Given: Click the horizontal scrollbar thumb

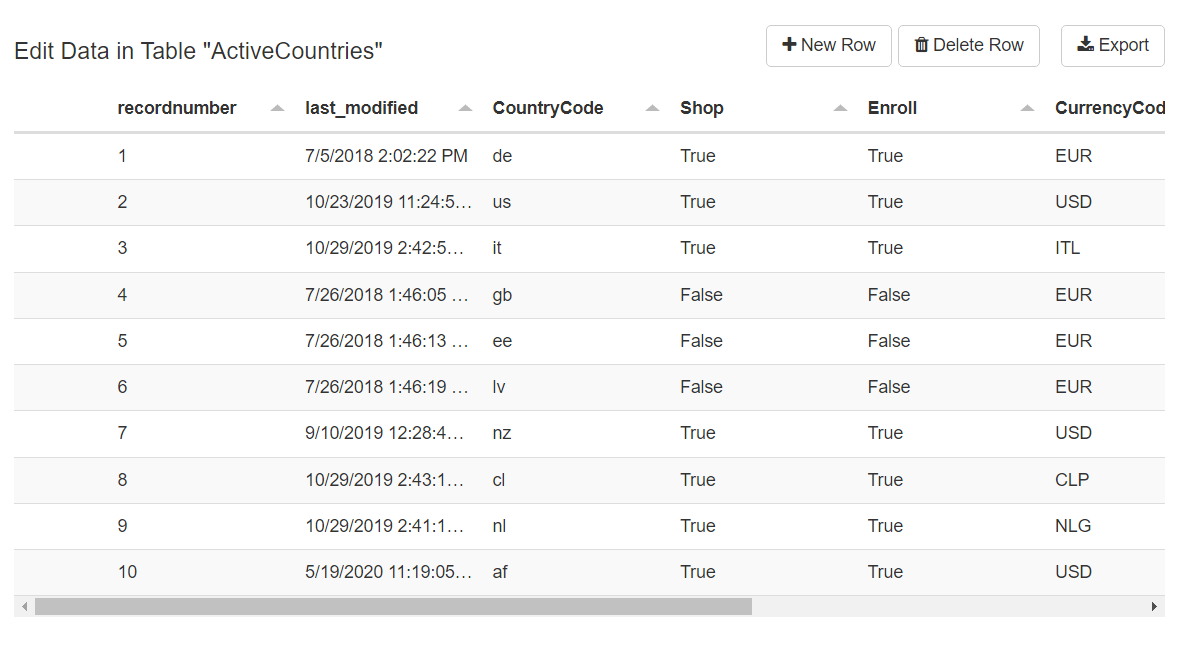Looking at the screenshot, I should [392, 606].
